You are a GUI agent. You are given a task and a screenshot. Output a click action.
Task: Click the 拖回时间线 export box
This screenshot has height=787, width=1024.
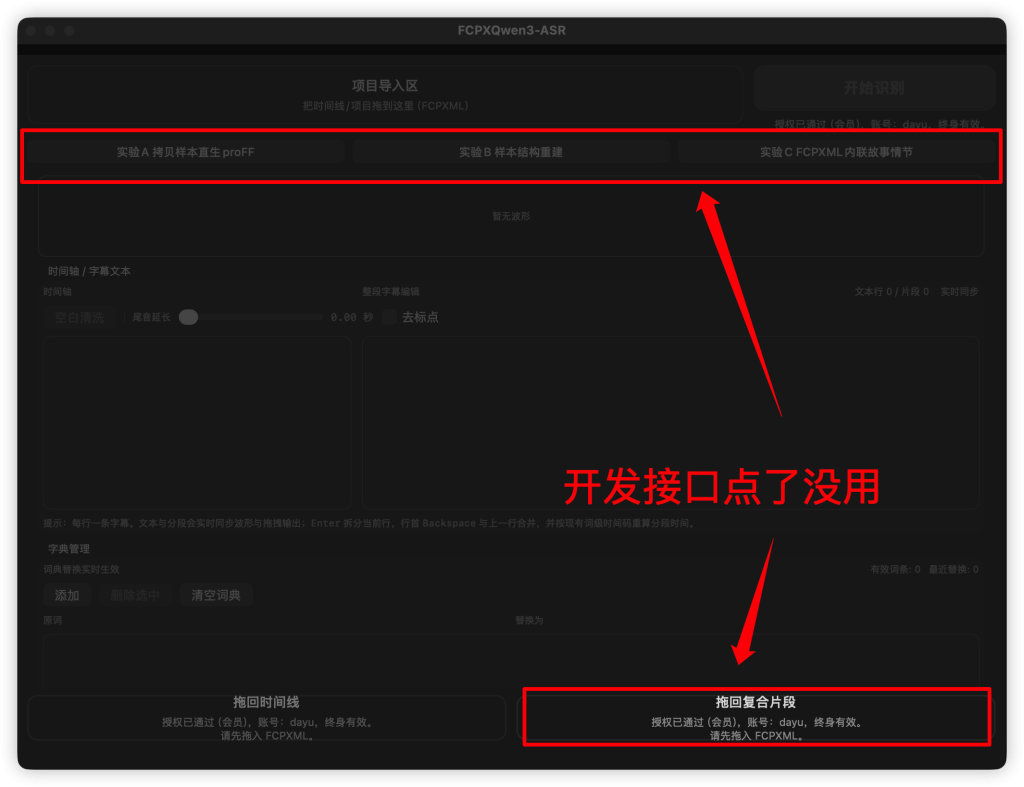coord(266,718)
